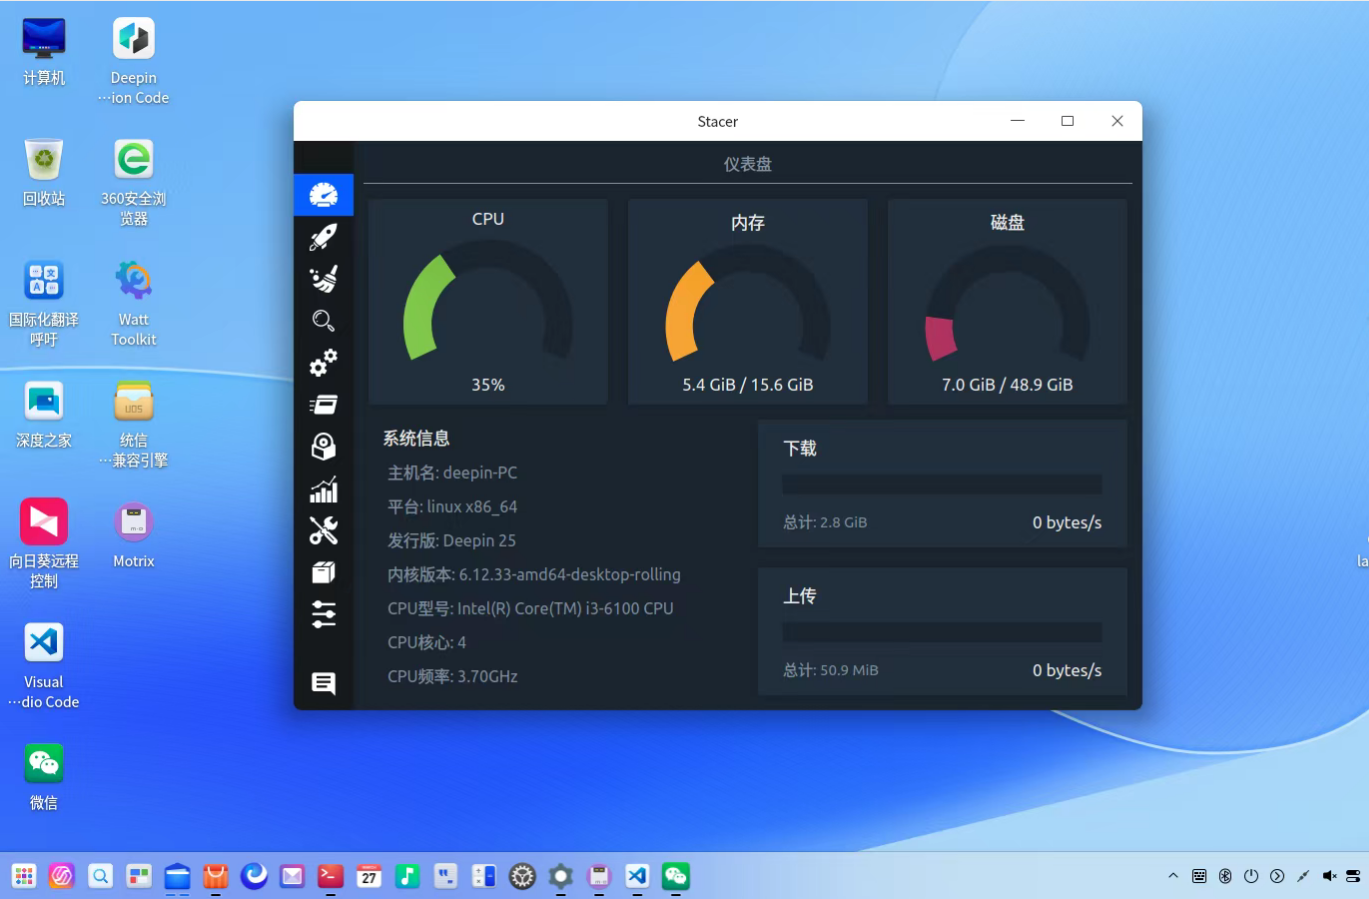Open the launcher grid icon in the dock
This screenshot has height=899, width=1369.
pos(24,876)
